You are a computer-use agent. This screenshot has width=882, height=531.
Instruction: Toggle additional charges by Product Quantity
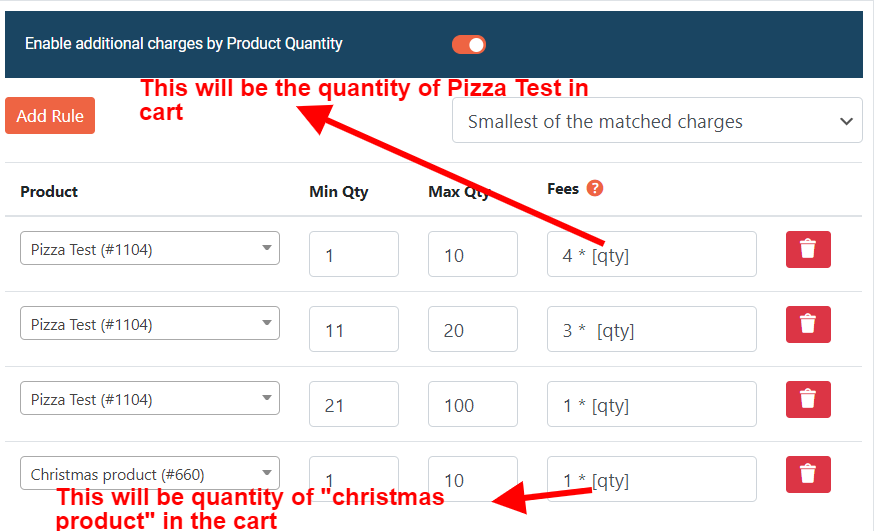pos(469,44)
